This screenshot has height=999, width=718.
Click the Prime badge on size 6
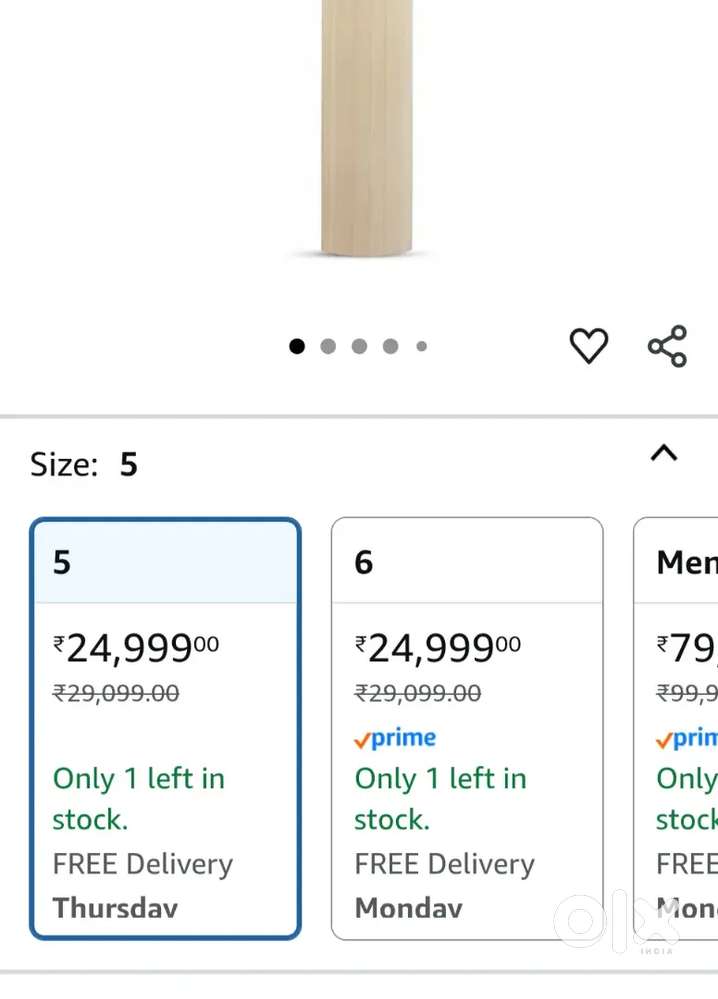pyautogui.click(x=396, y=738)
